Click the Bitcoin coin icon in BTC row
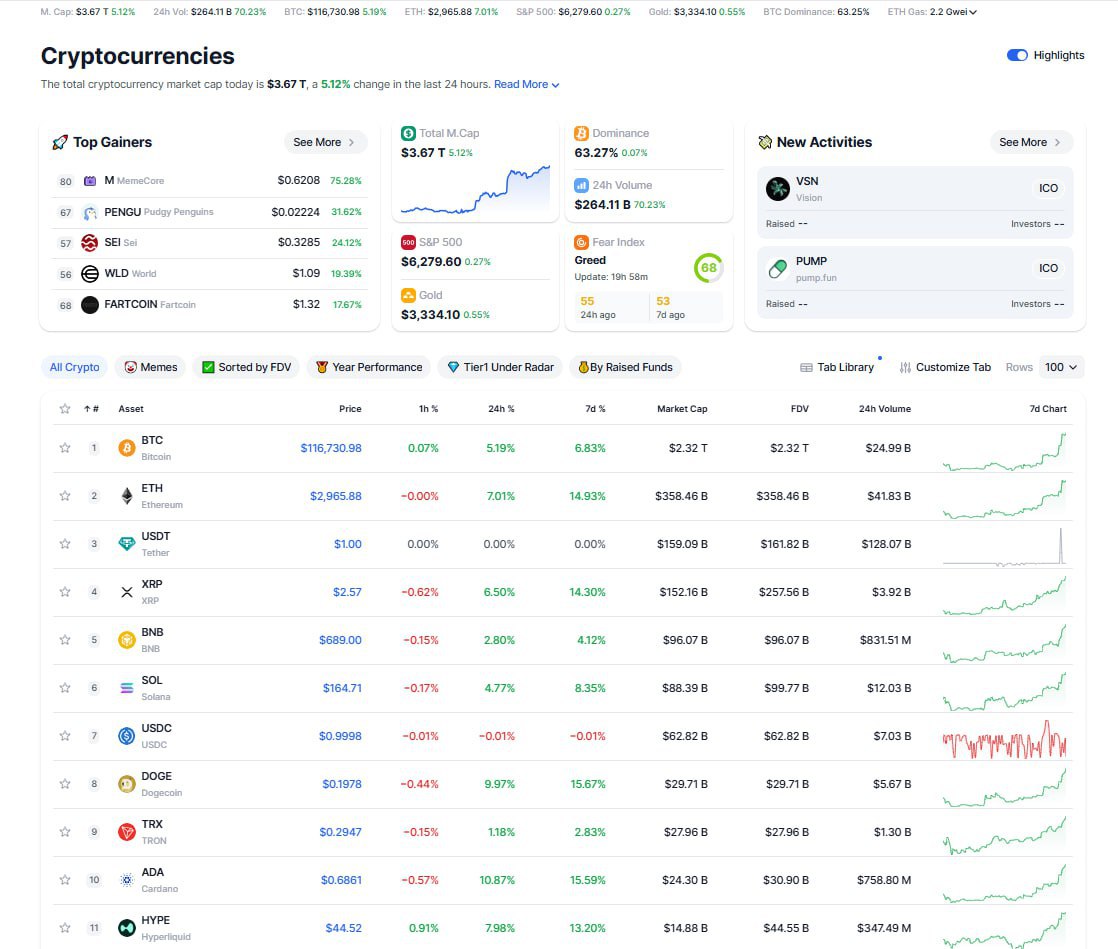The width and height of the screenshot is (1118, 949). click(127, 448)
